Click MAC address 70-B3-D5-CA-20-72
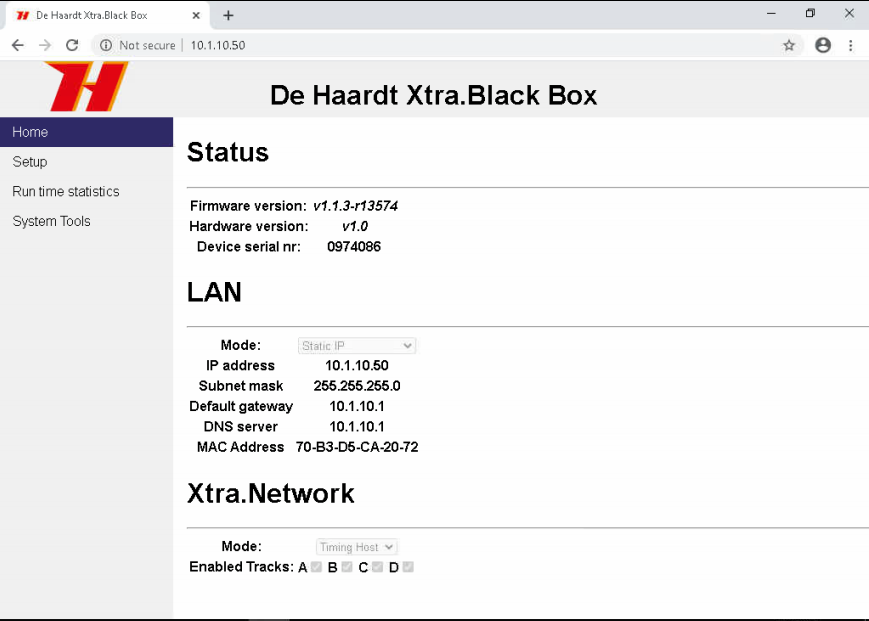Image resolution: width=869 pixels, height=621 pixels. tap(357, 447)
